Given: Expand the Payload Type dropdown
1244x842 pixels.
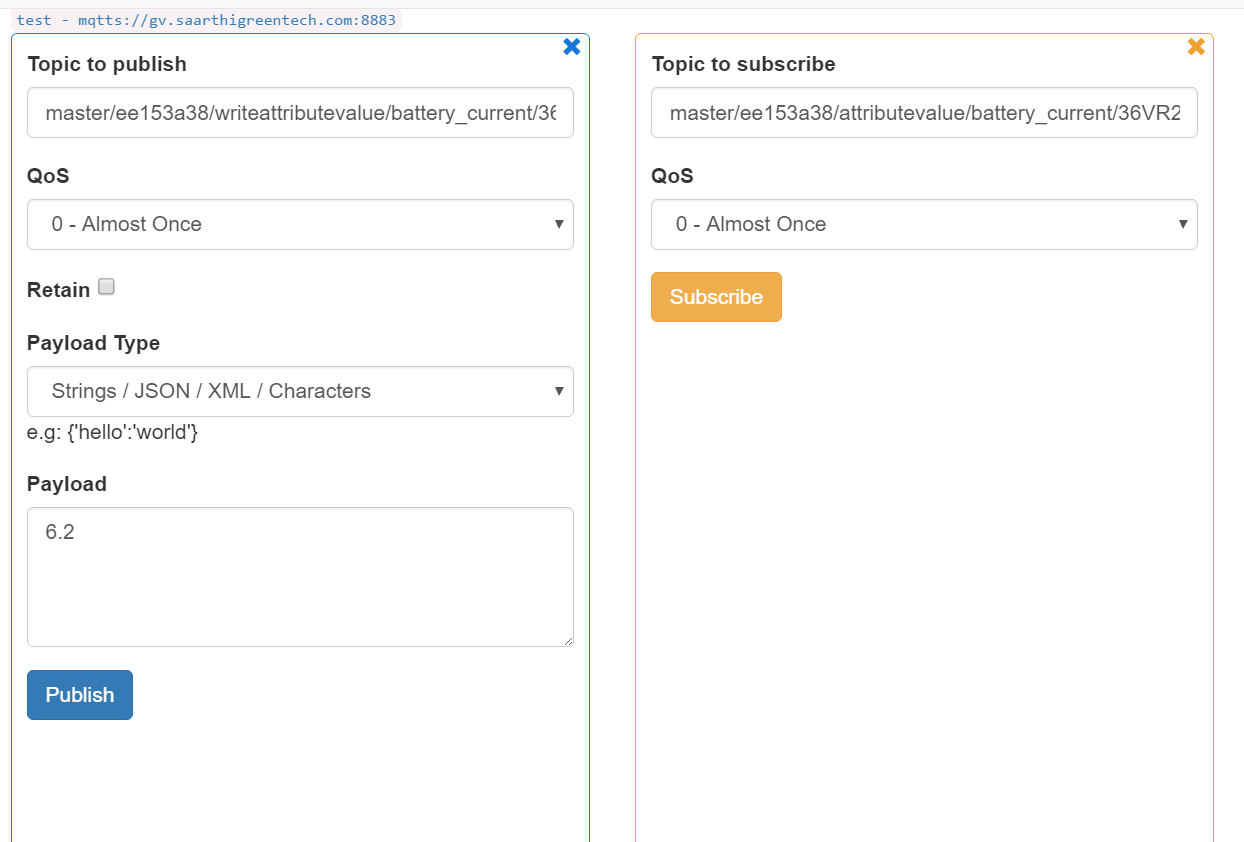Looking at the screenshot, I should [300, 391].
